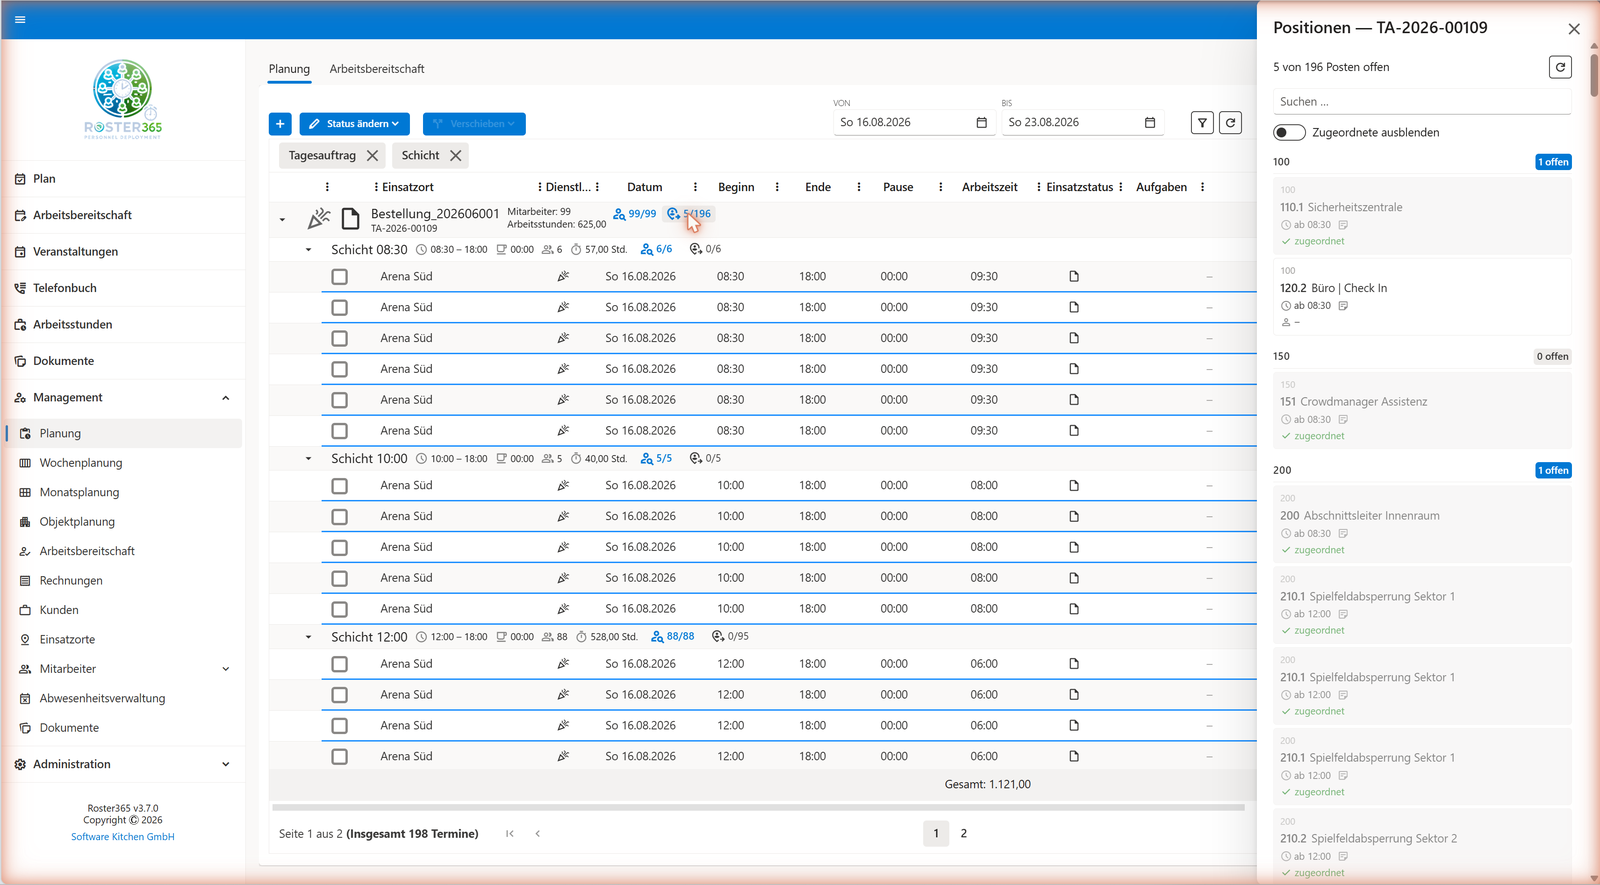The width and height of the screenshot is (1600, 885).
Task: Click the Kunden briefcase icon
Action: [x=25, y=610]
